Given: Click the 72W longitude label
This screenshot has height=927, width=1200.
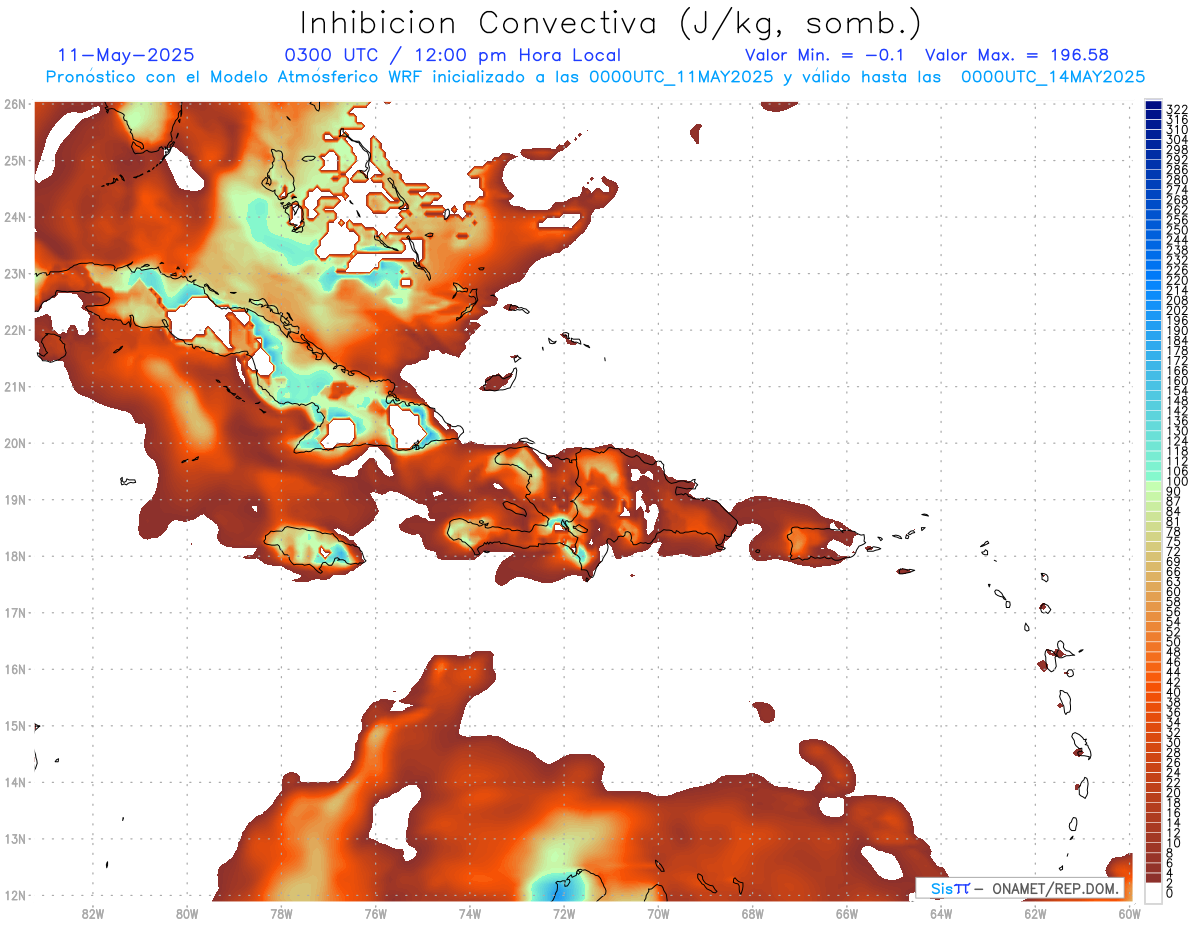Looking at the screenshot, I should tap(564, 913).
